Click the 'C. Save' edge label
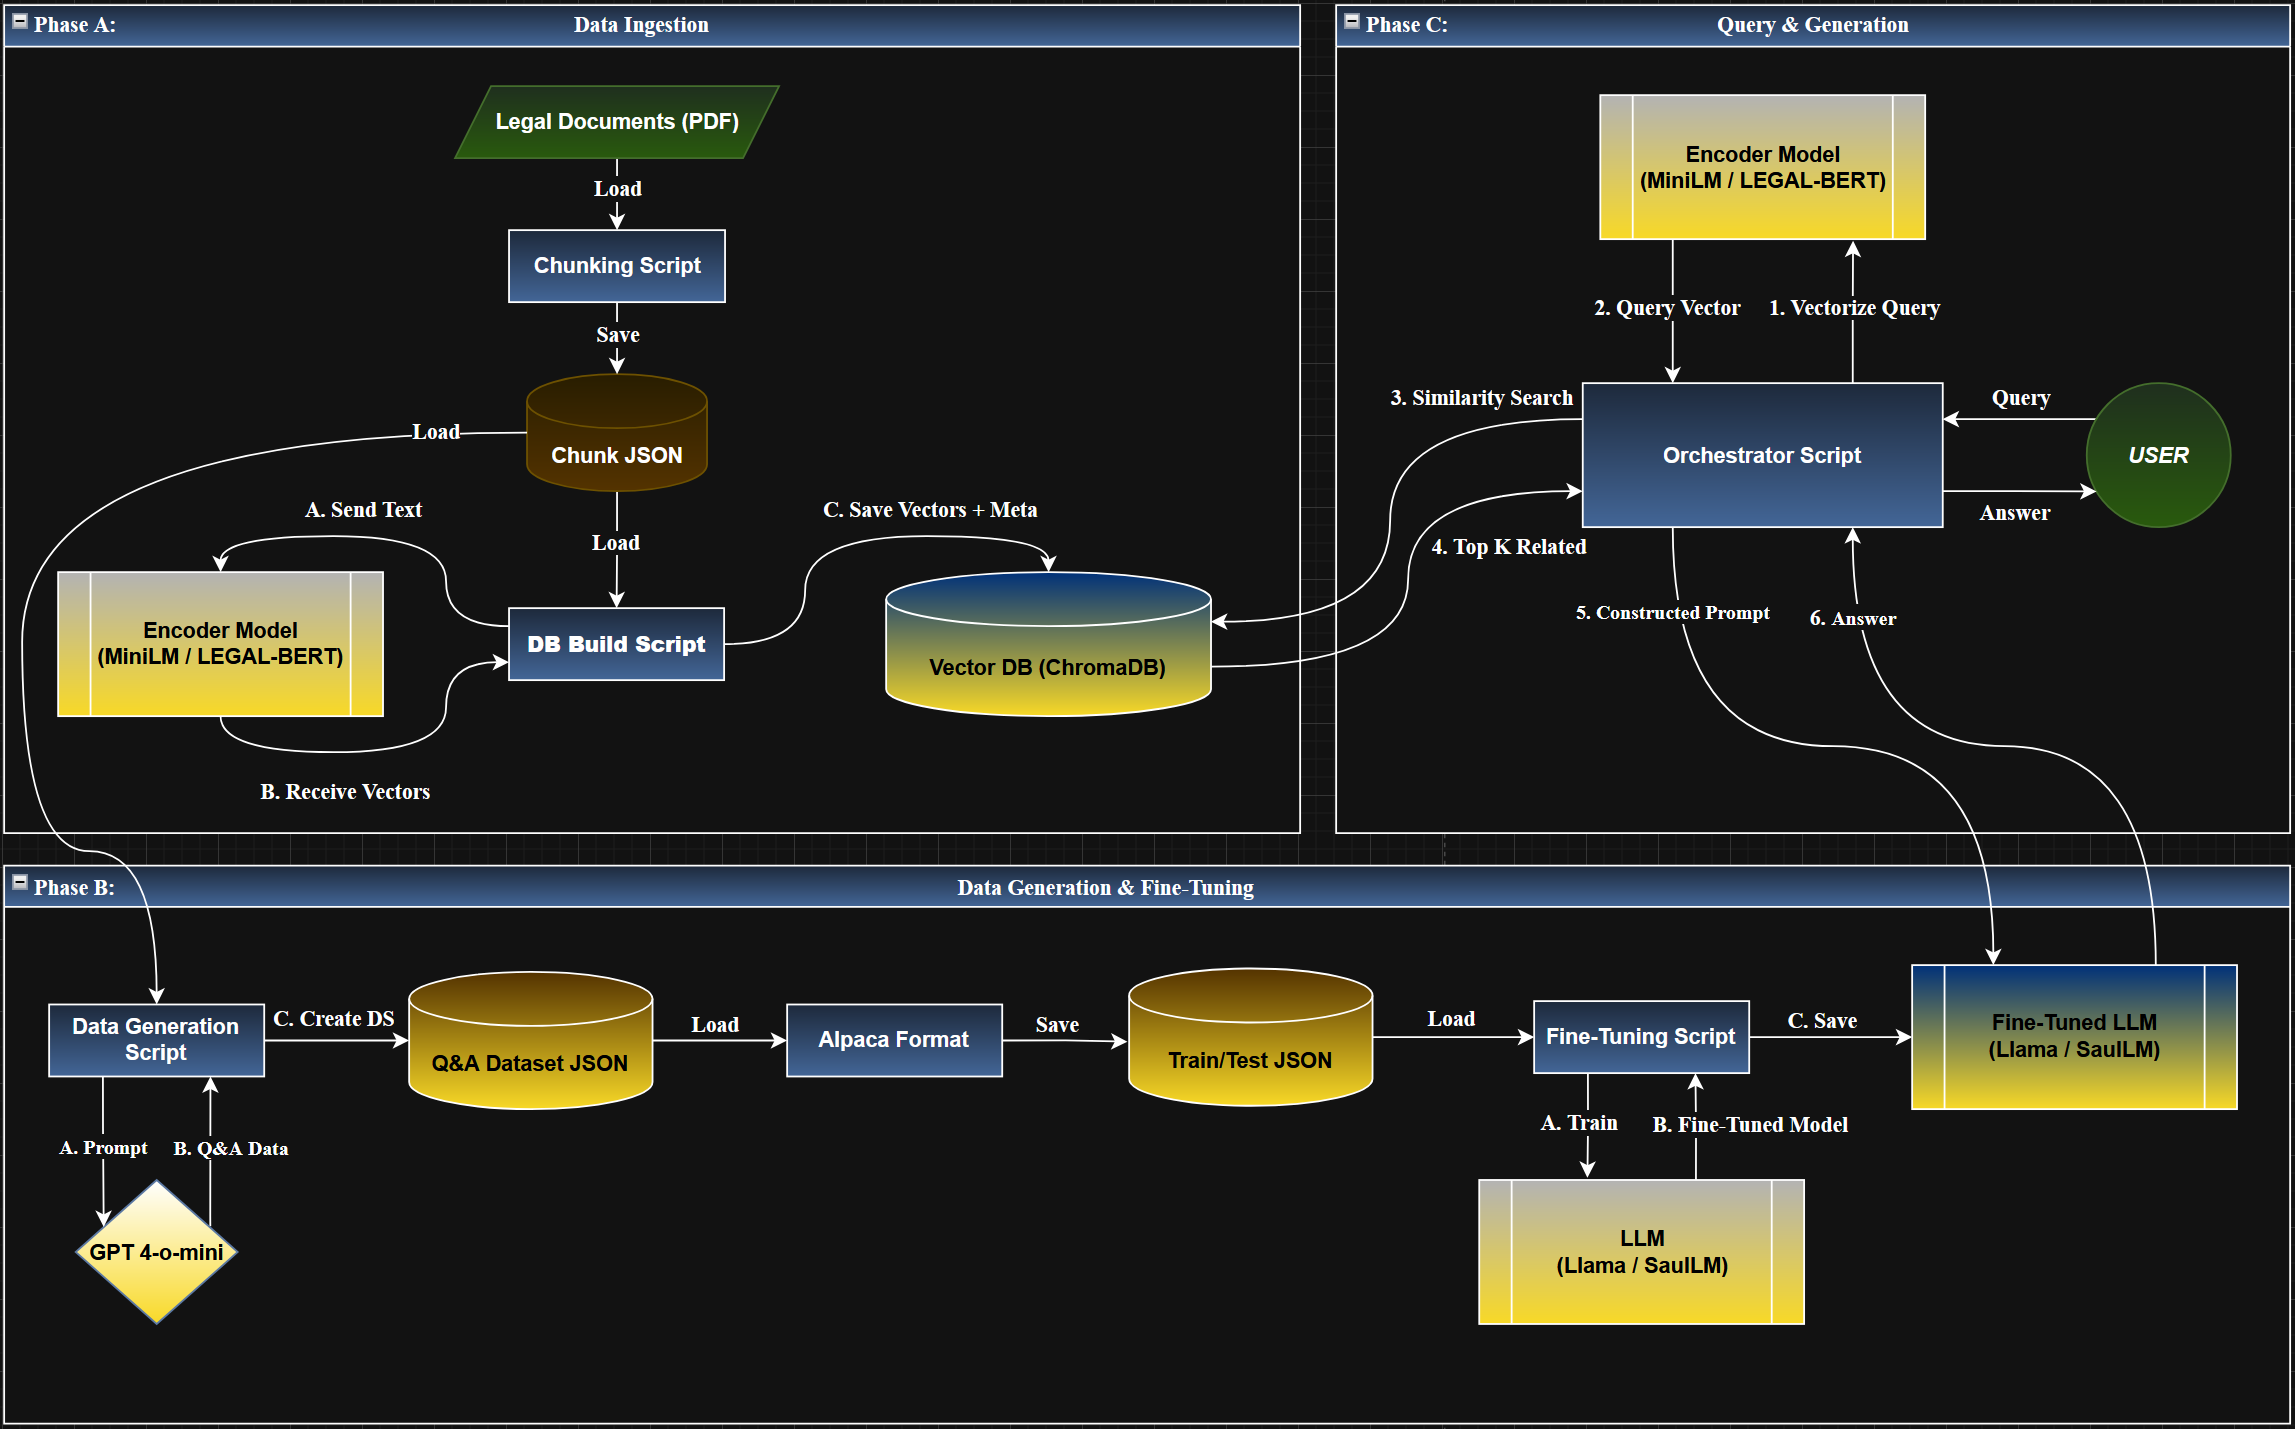Screen dimensions: 2295x1429 (1822, 1021)
